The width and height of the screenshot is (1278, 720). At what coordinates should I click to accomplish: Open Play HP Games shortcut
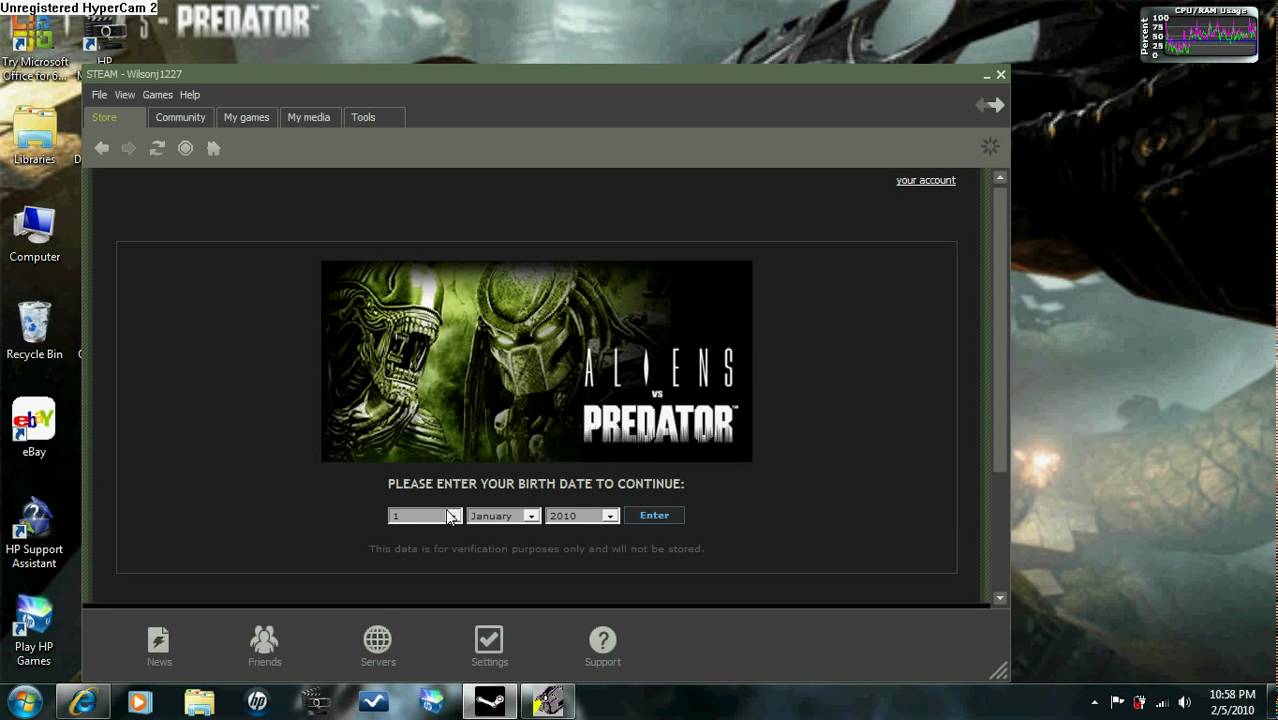34,631
